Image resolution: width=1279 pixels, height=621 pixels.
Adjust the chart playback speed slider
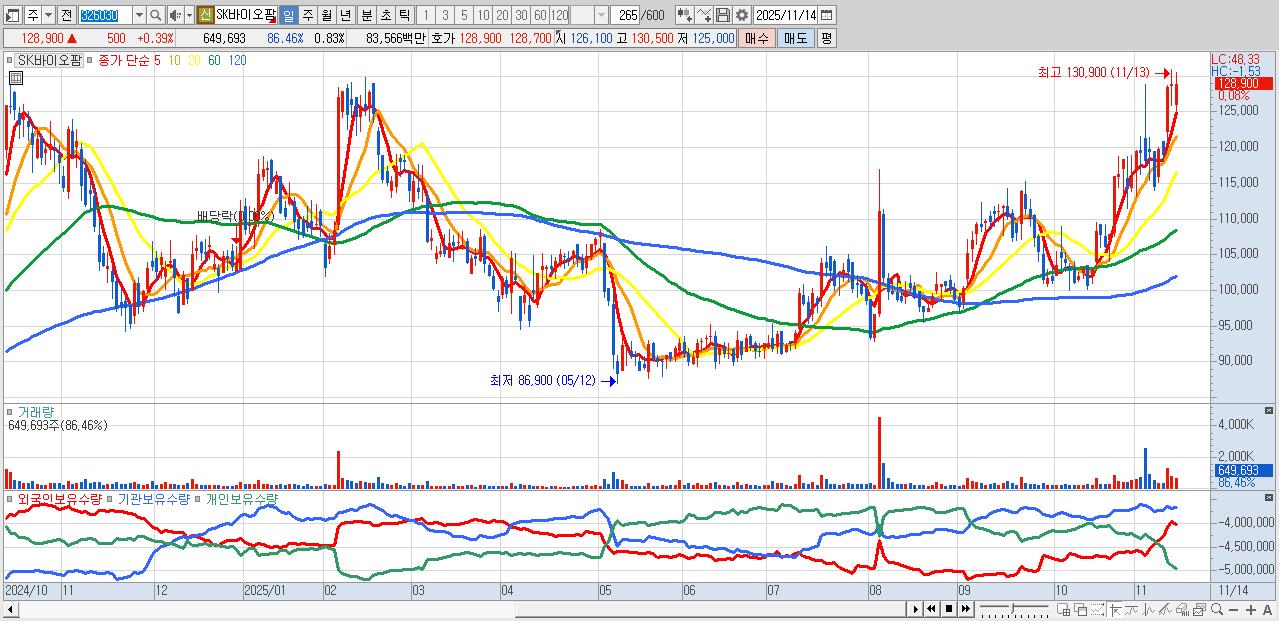1014,609
